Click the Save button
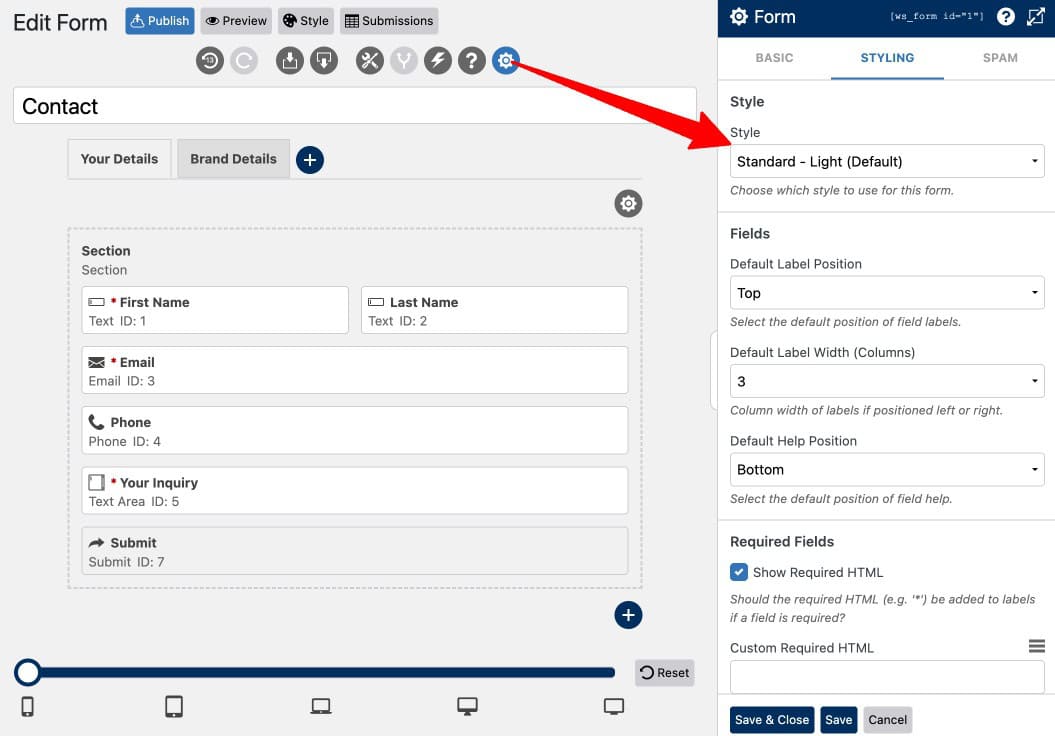 (x=838, y=720)
